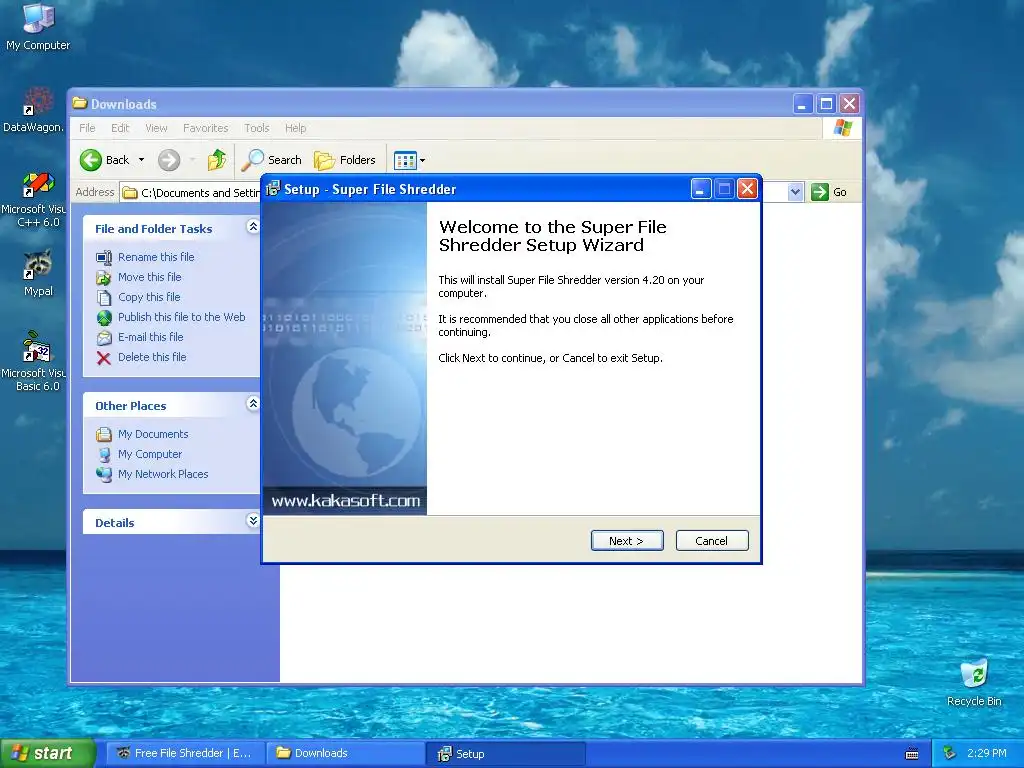Screen dimensions: 1024x768
Task: Click the tray icon beside the clock
Action: [x=950, y=753]
